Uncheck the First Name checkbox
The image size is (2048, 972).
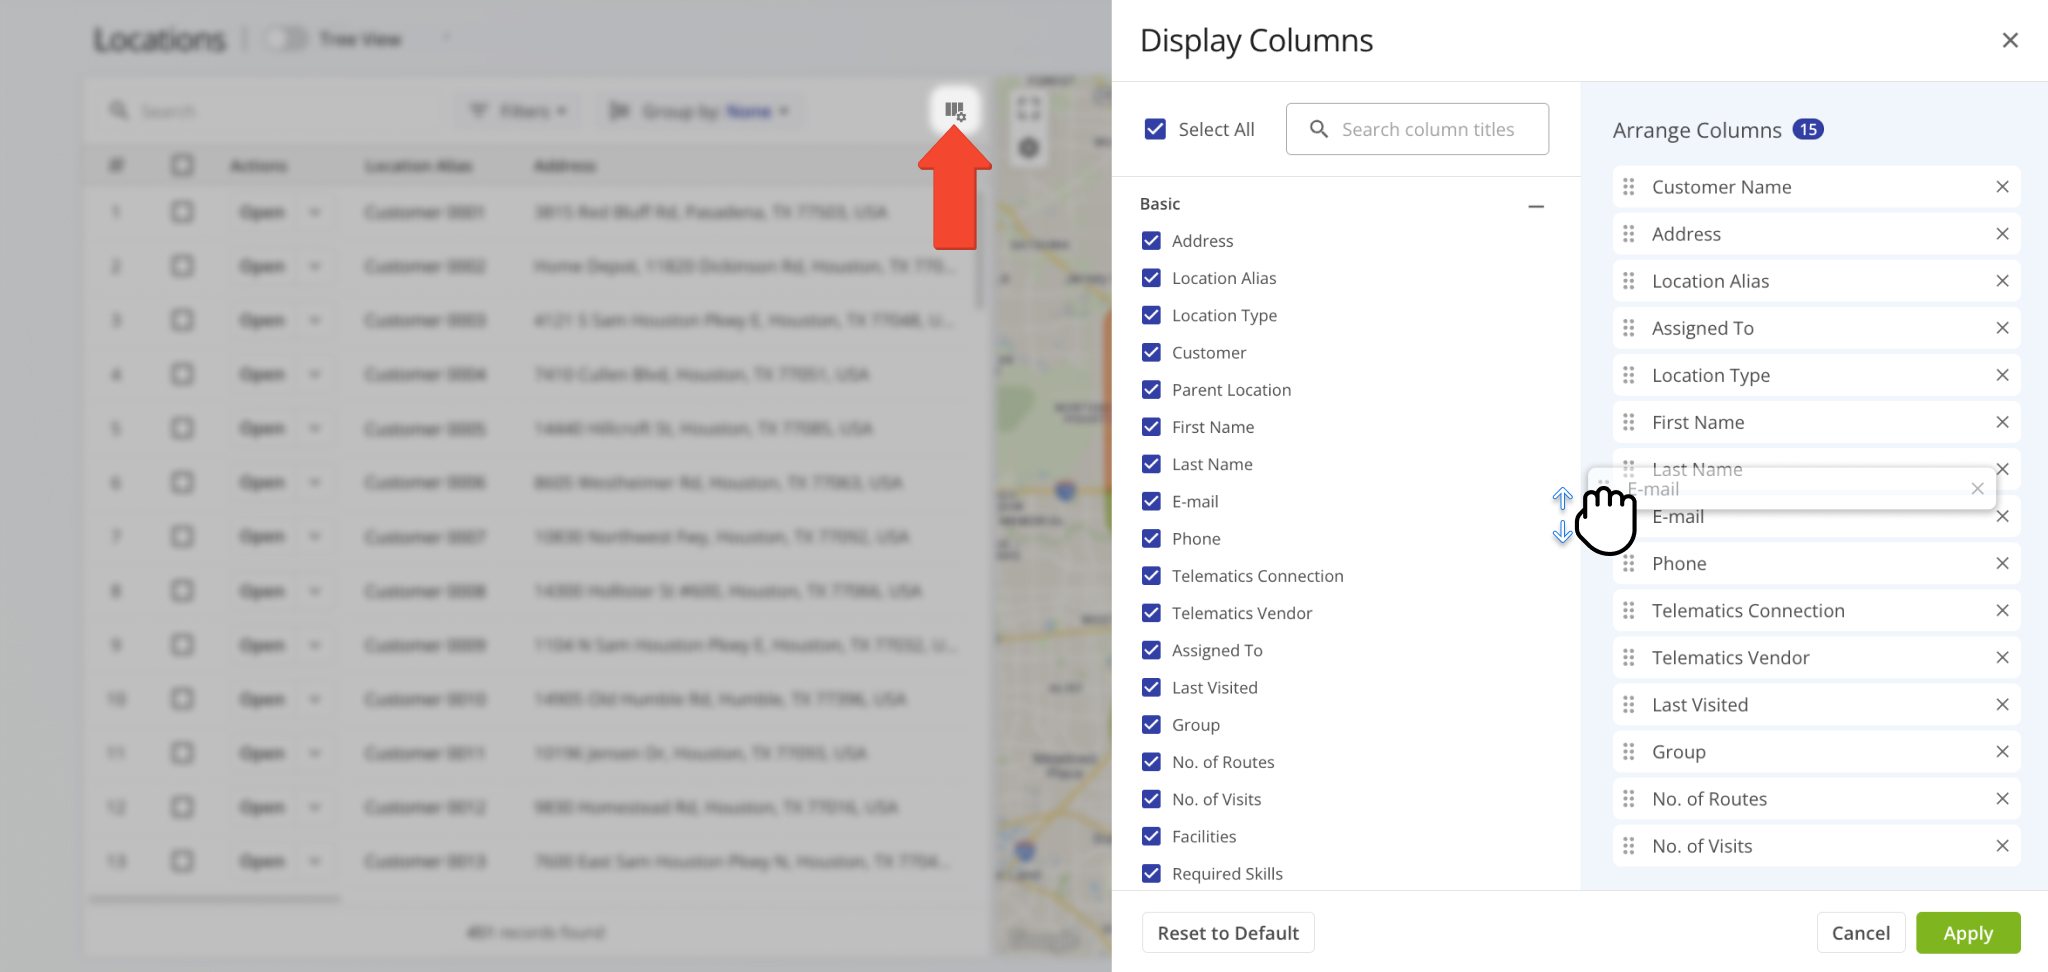(x=1151, y=427)
